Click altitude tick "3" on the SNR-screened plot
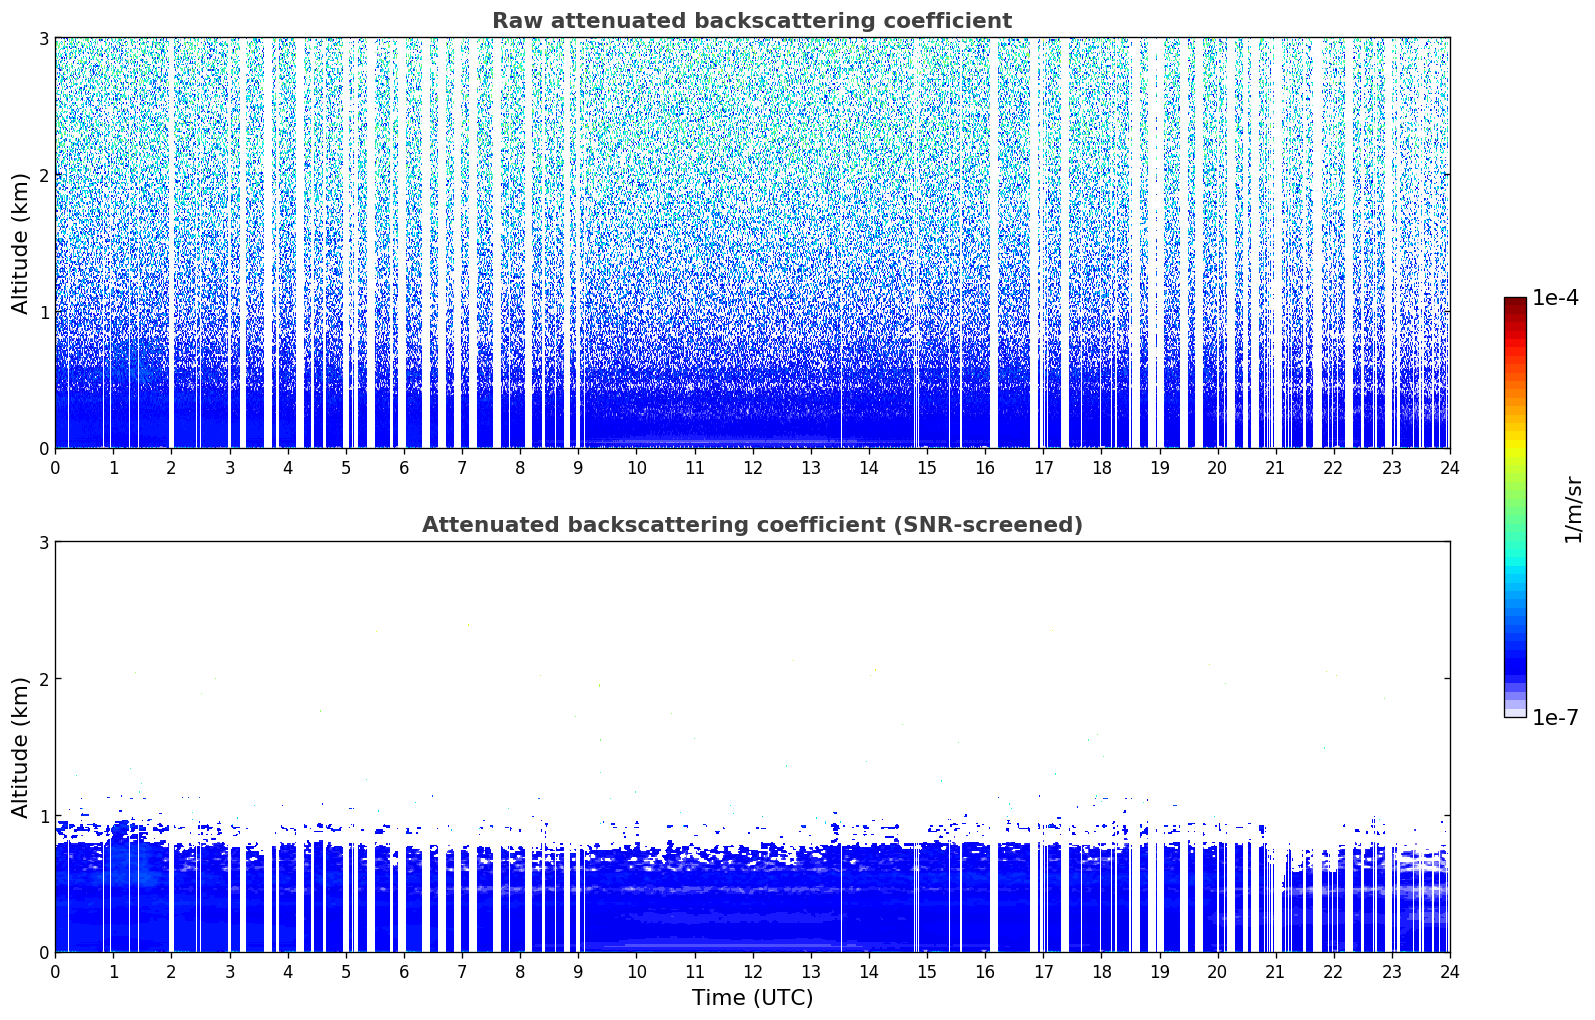 coord(44,542)
